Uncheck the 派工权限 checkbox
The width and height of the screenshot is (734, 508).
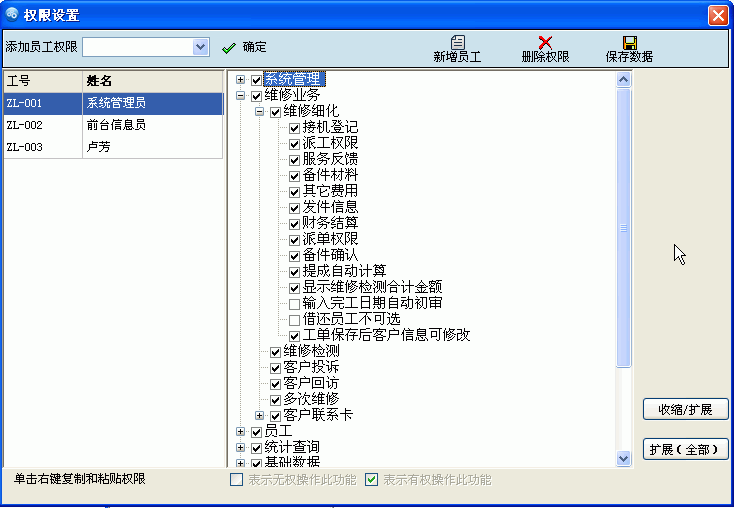coord(294,144)
